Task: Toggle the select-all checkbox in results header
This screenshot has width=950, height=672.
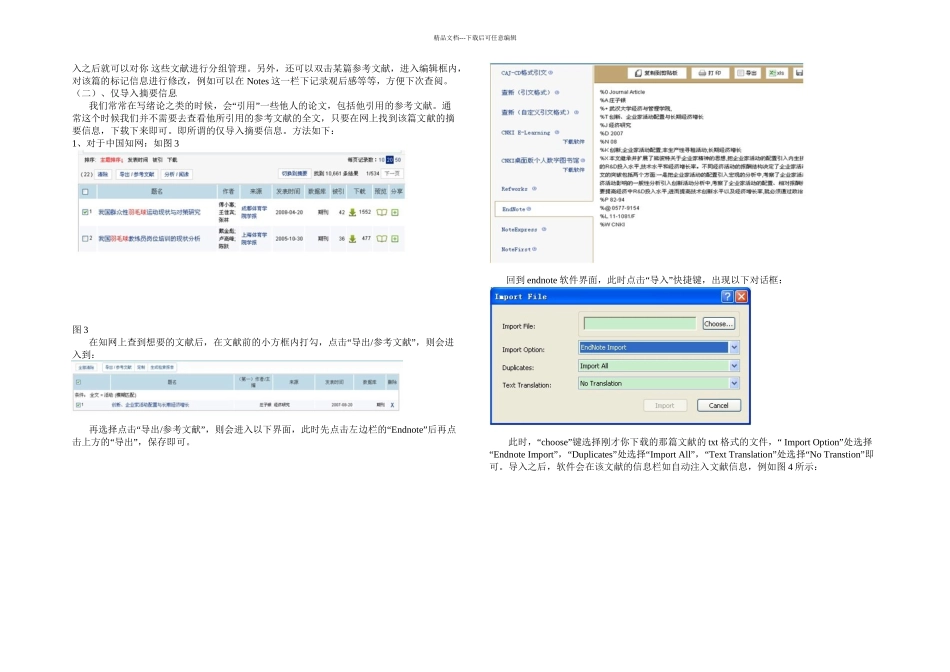Action: click(85, 191)
